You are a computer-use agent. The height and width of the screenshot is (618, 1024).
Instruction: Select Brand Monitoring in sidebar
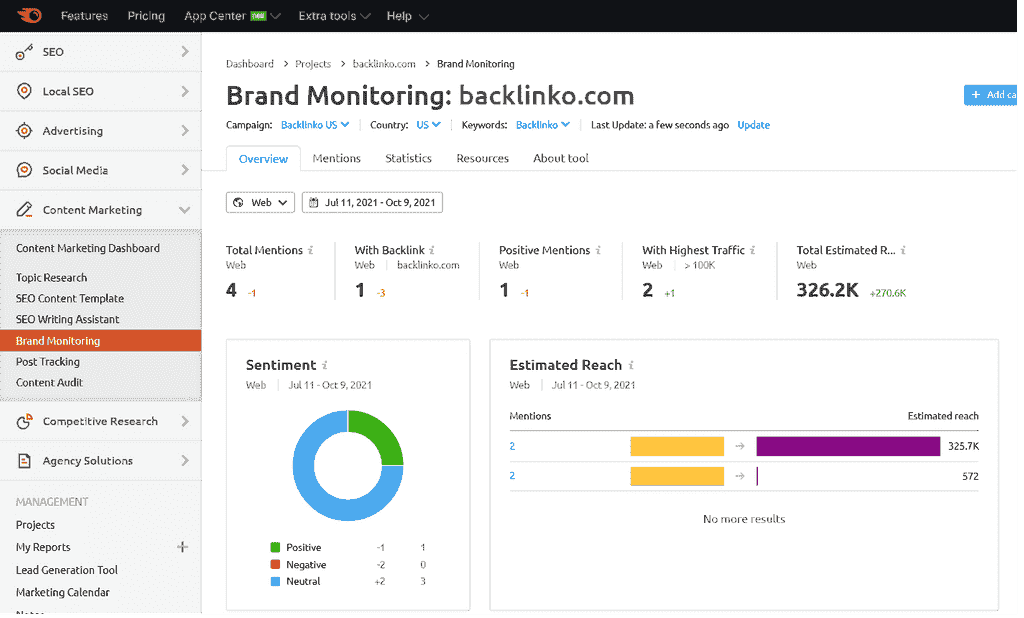(101, 341)
